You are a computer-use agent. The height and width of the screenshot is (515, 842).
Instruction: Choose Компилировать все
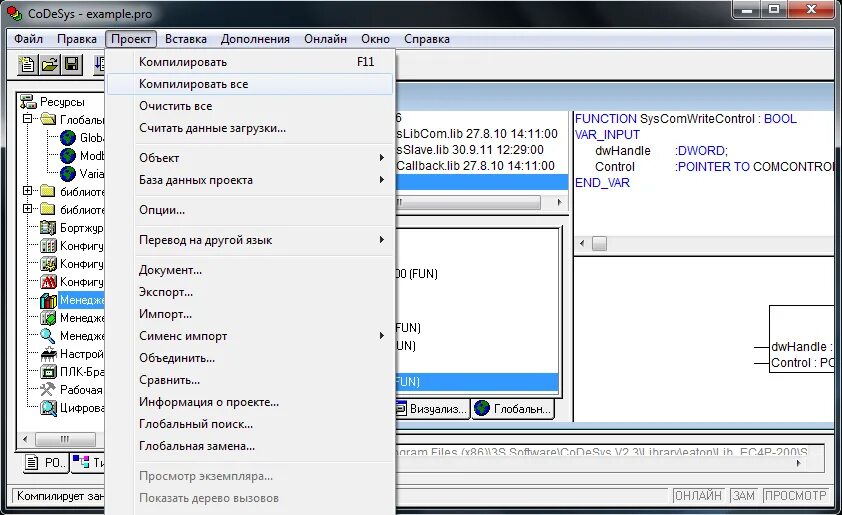(250, 84)
